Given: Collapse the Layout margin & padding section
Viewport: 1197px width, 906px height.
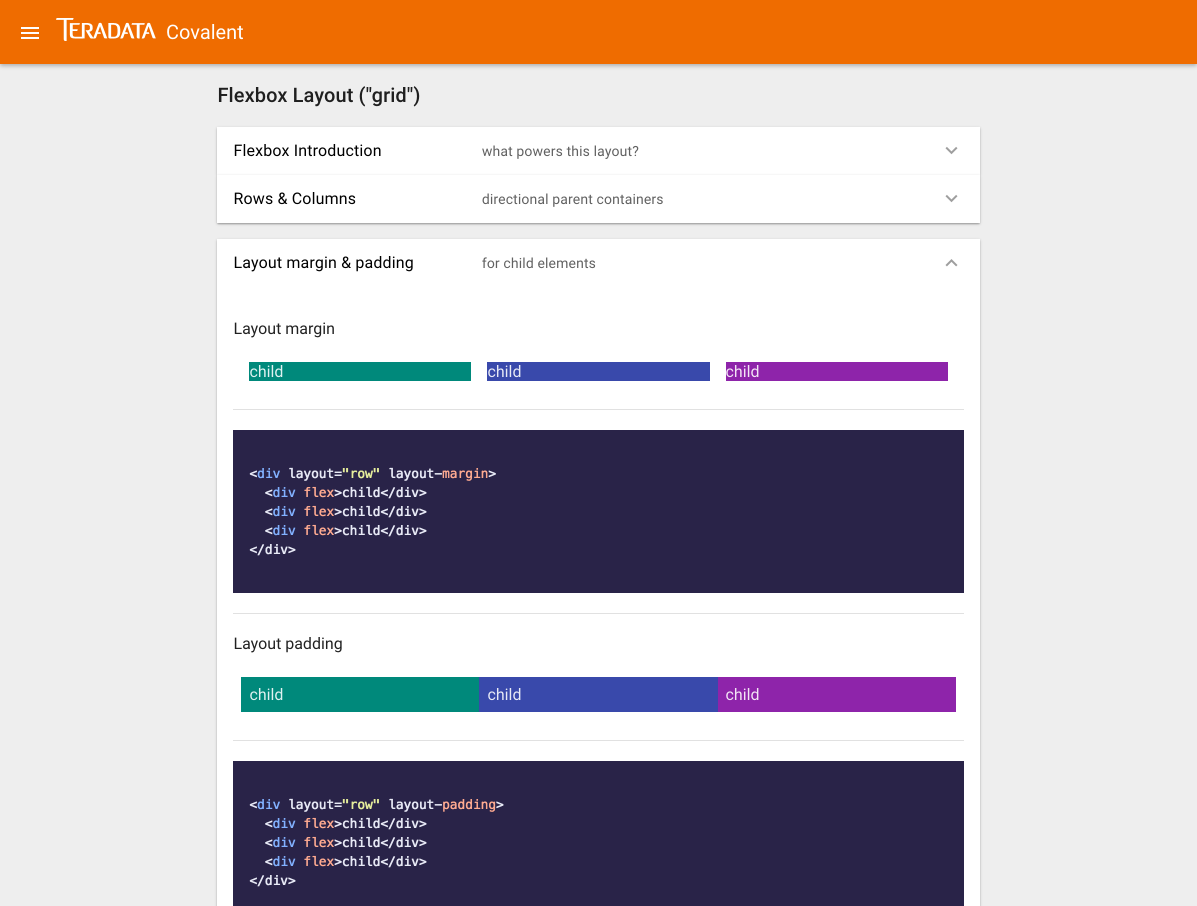Looking at the screenshot, I should (x=598, y=262).
